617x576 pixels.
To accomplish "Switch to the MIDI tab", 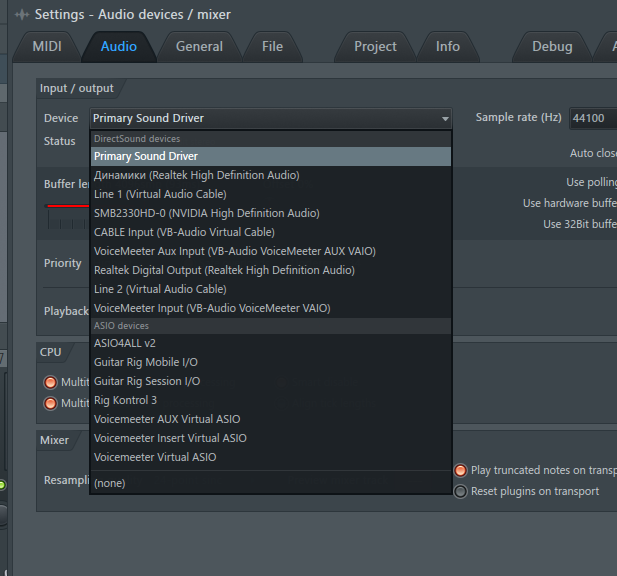I will [47, 46].
